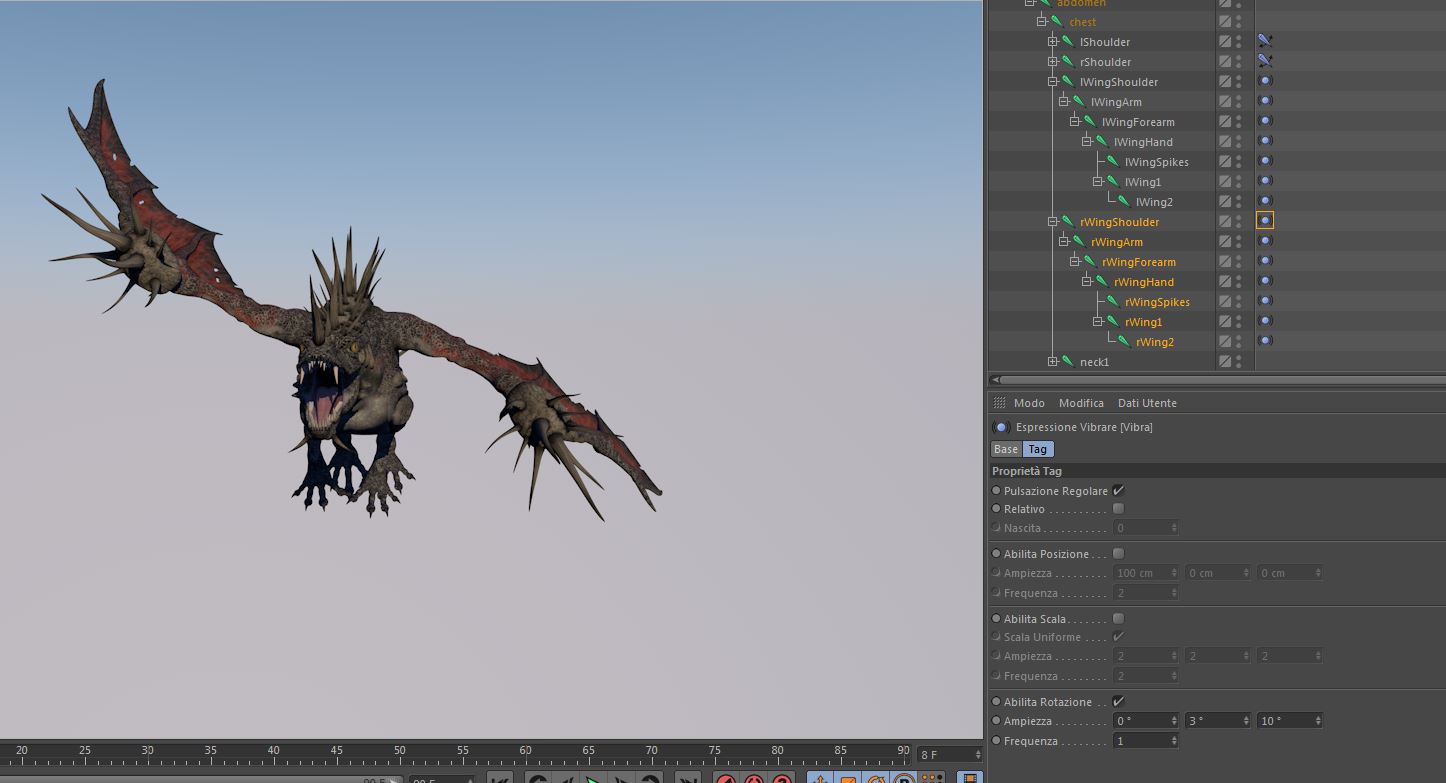Toggle visibility dots for rWingHand
The image size is (1446, 783).
tap(1239, 281)
